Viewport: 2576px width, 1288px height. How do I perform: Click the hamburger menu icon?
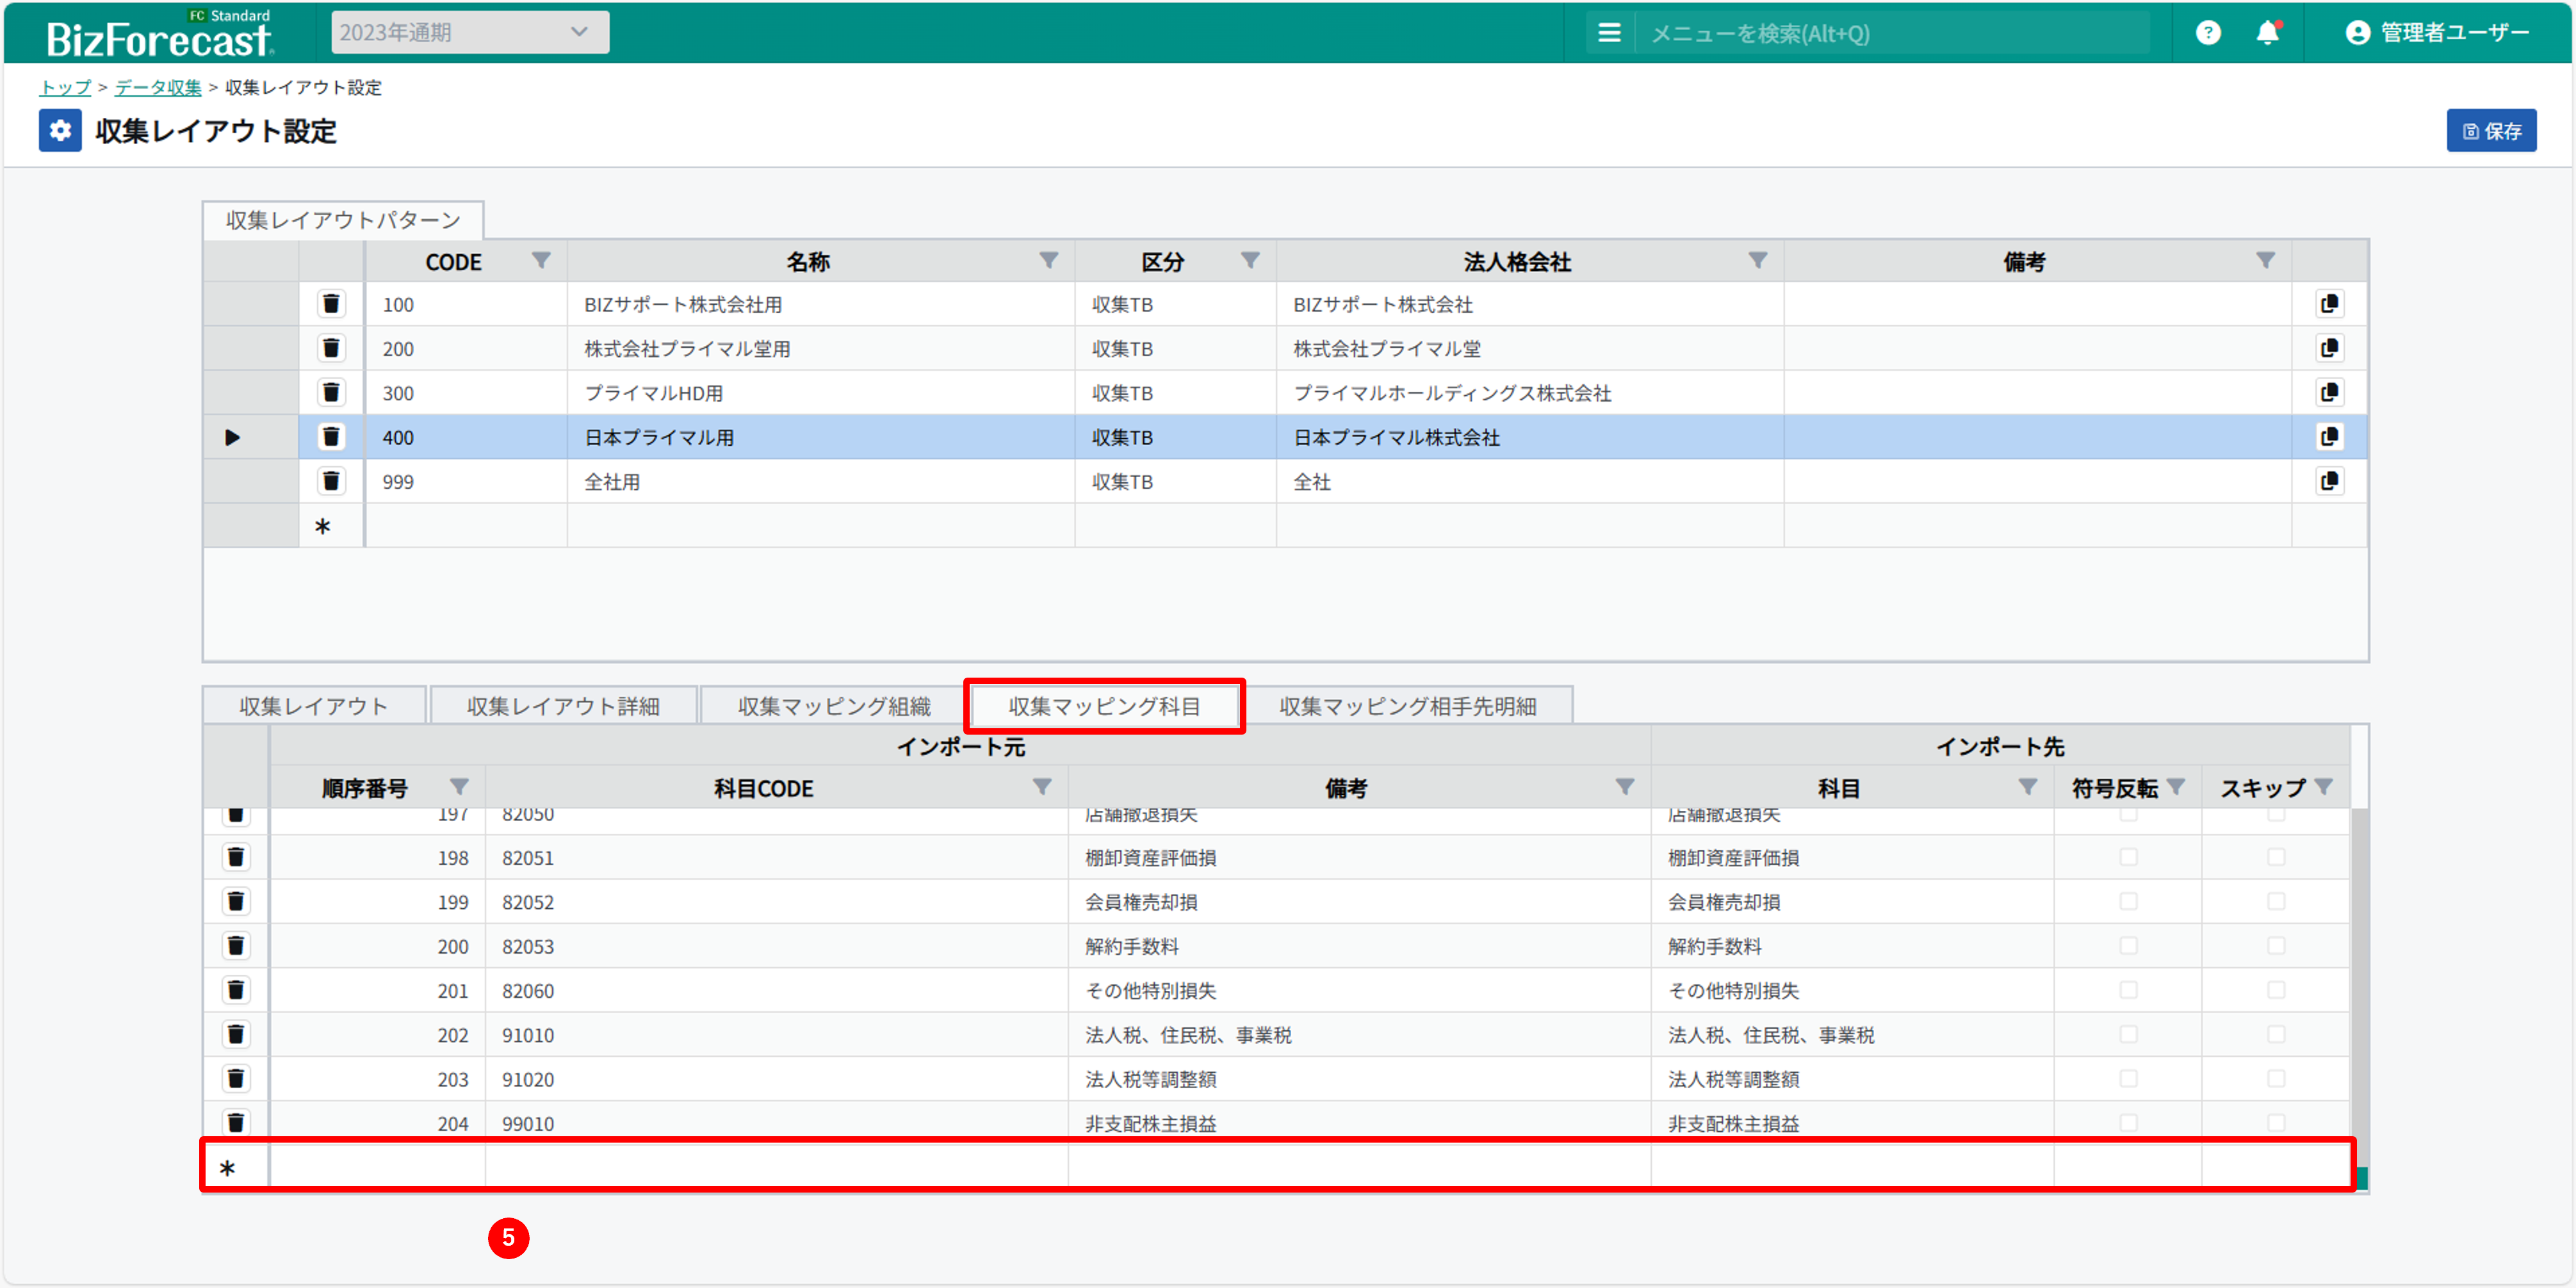[x=1609, y=33]
